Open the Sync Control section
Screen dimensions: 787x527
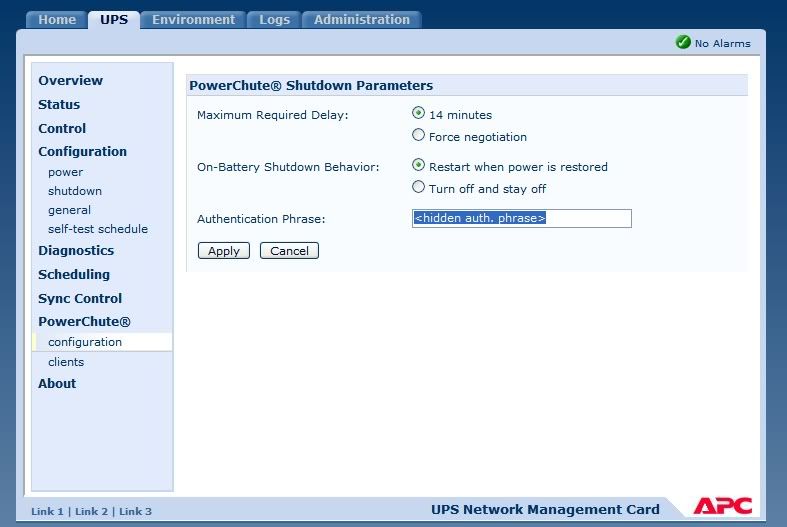[x=80, y=299]
